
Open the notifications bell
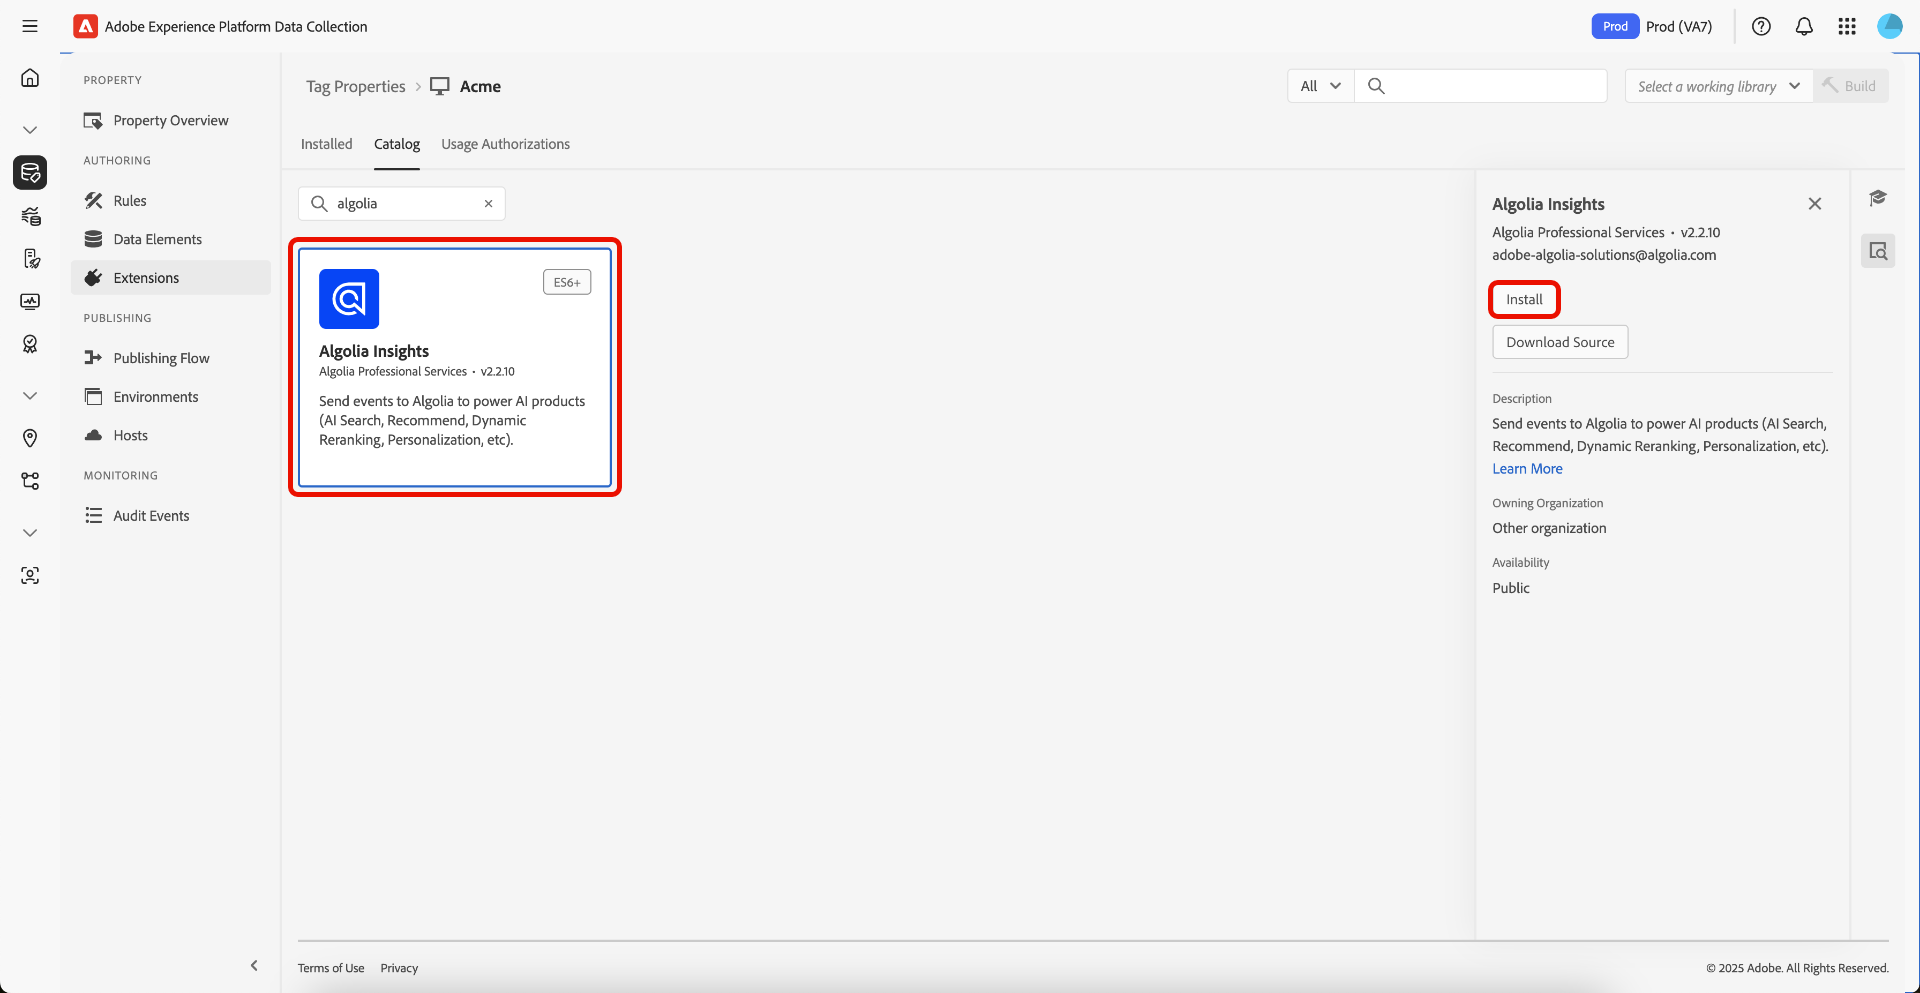pyautogui.click(x=1804, y=27)
